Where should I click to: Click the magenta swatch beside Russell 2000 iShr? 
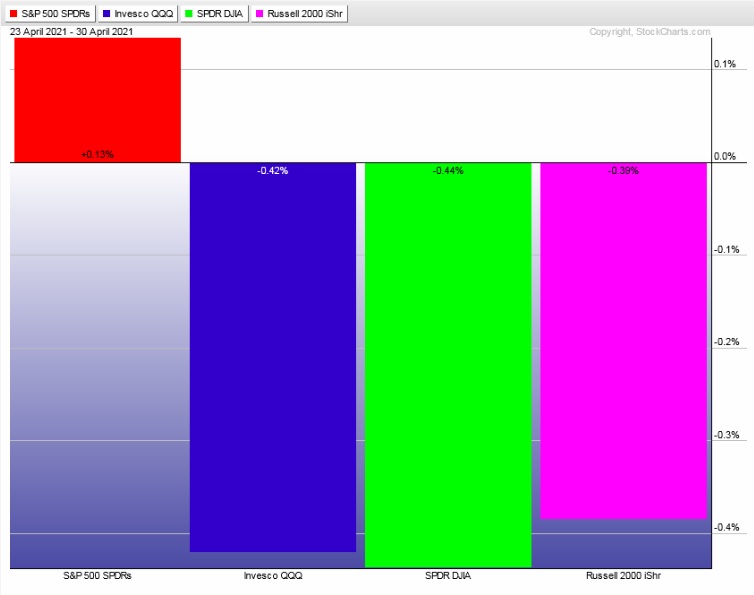tap(260, 13)
